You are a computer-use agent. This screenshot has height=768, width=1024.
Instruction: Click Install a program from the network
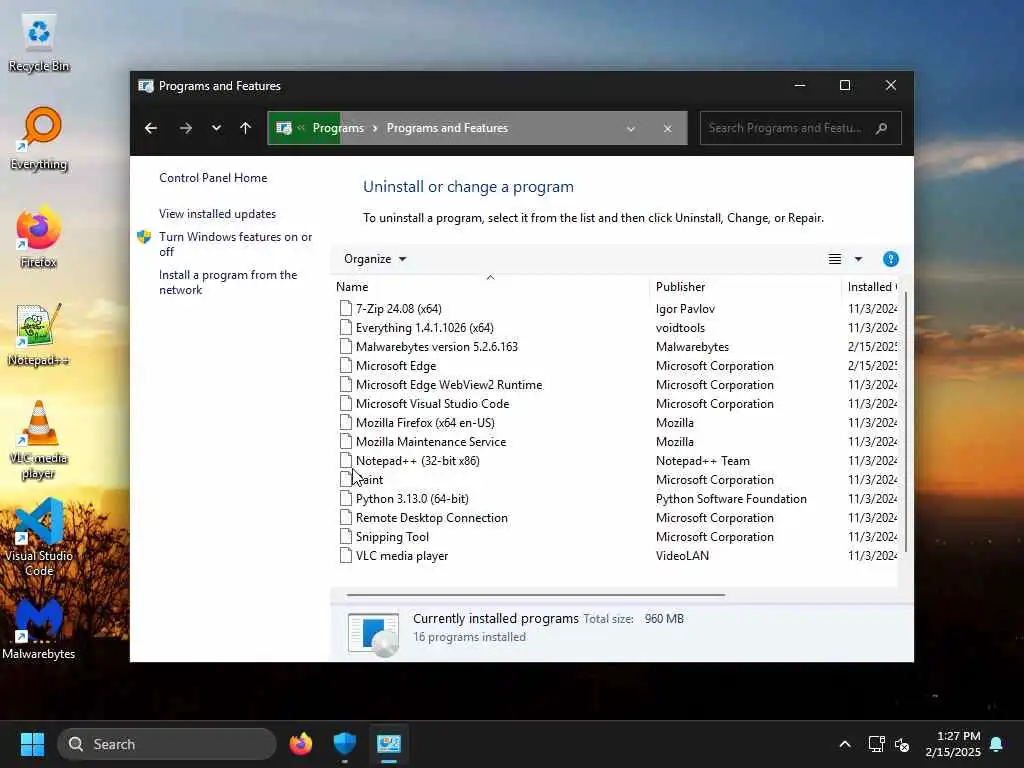coord(228,282)
